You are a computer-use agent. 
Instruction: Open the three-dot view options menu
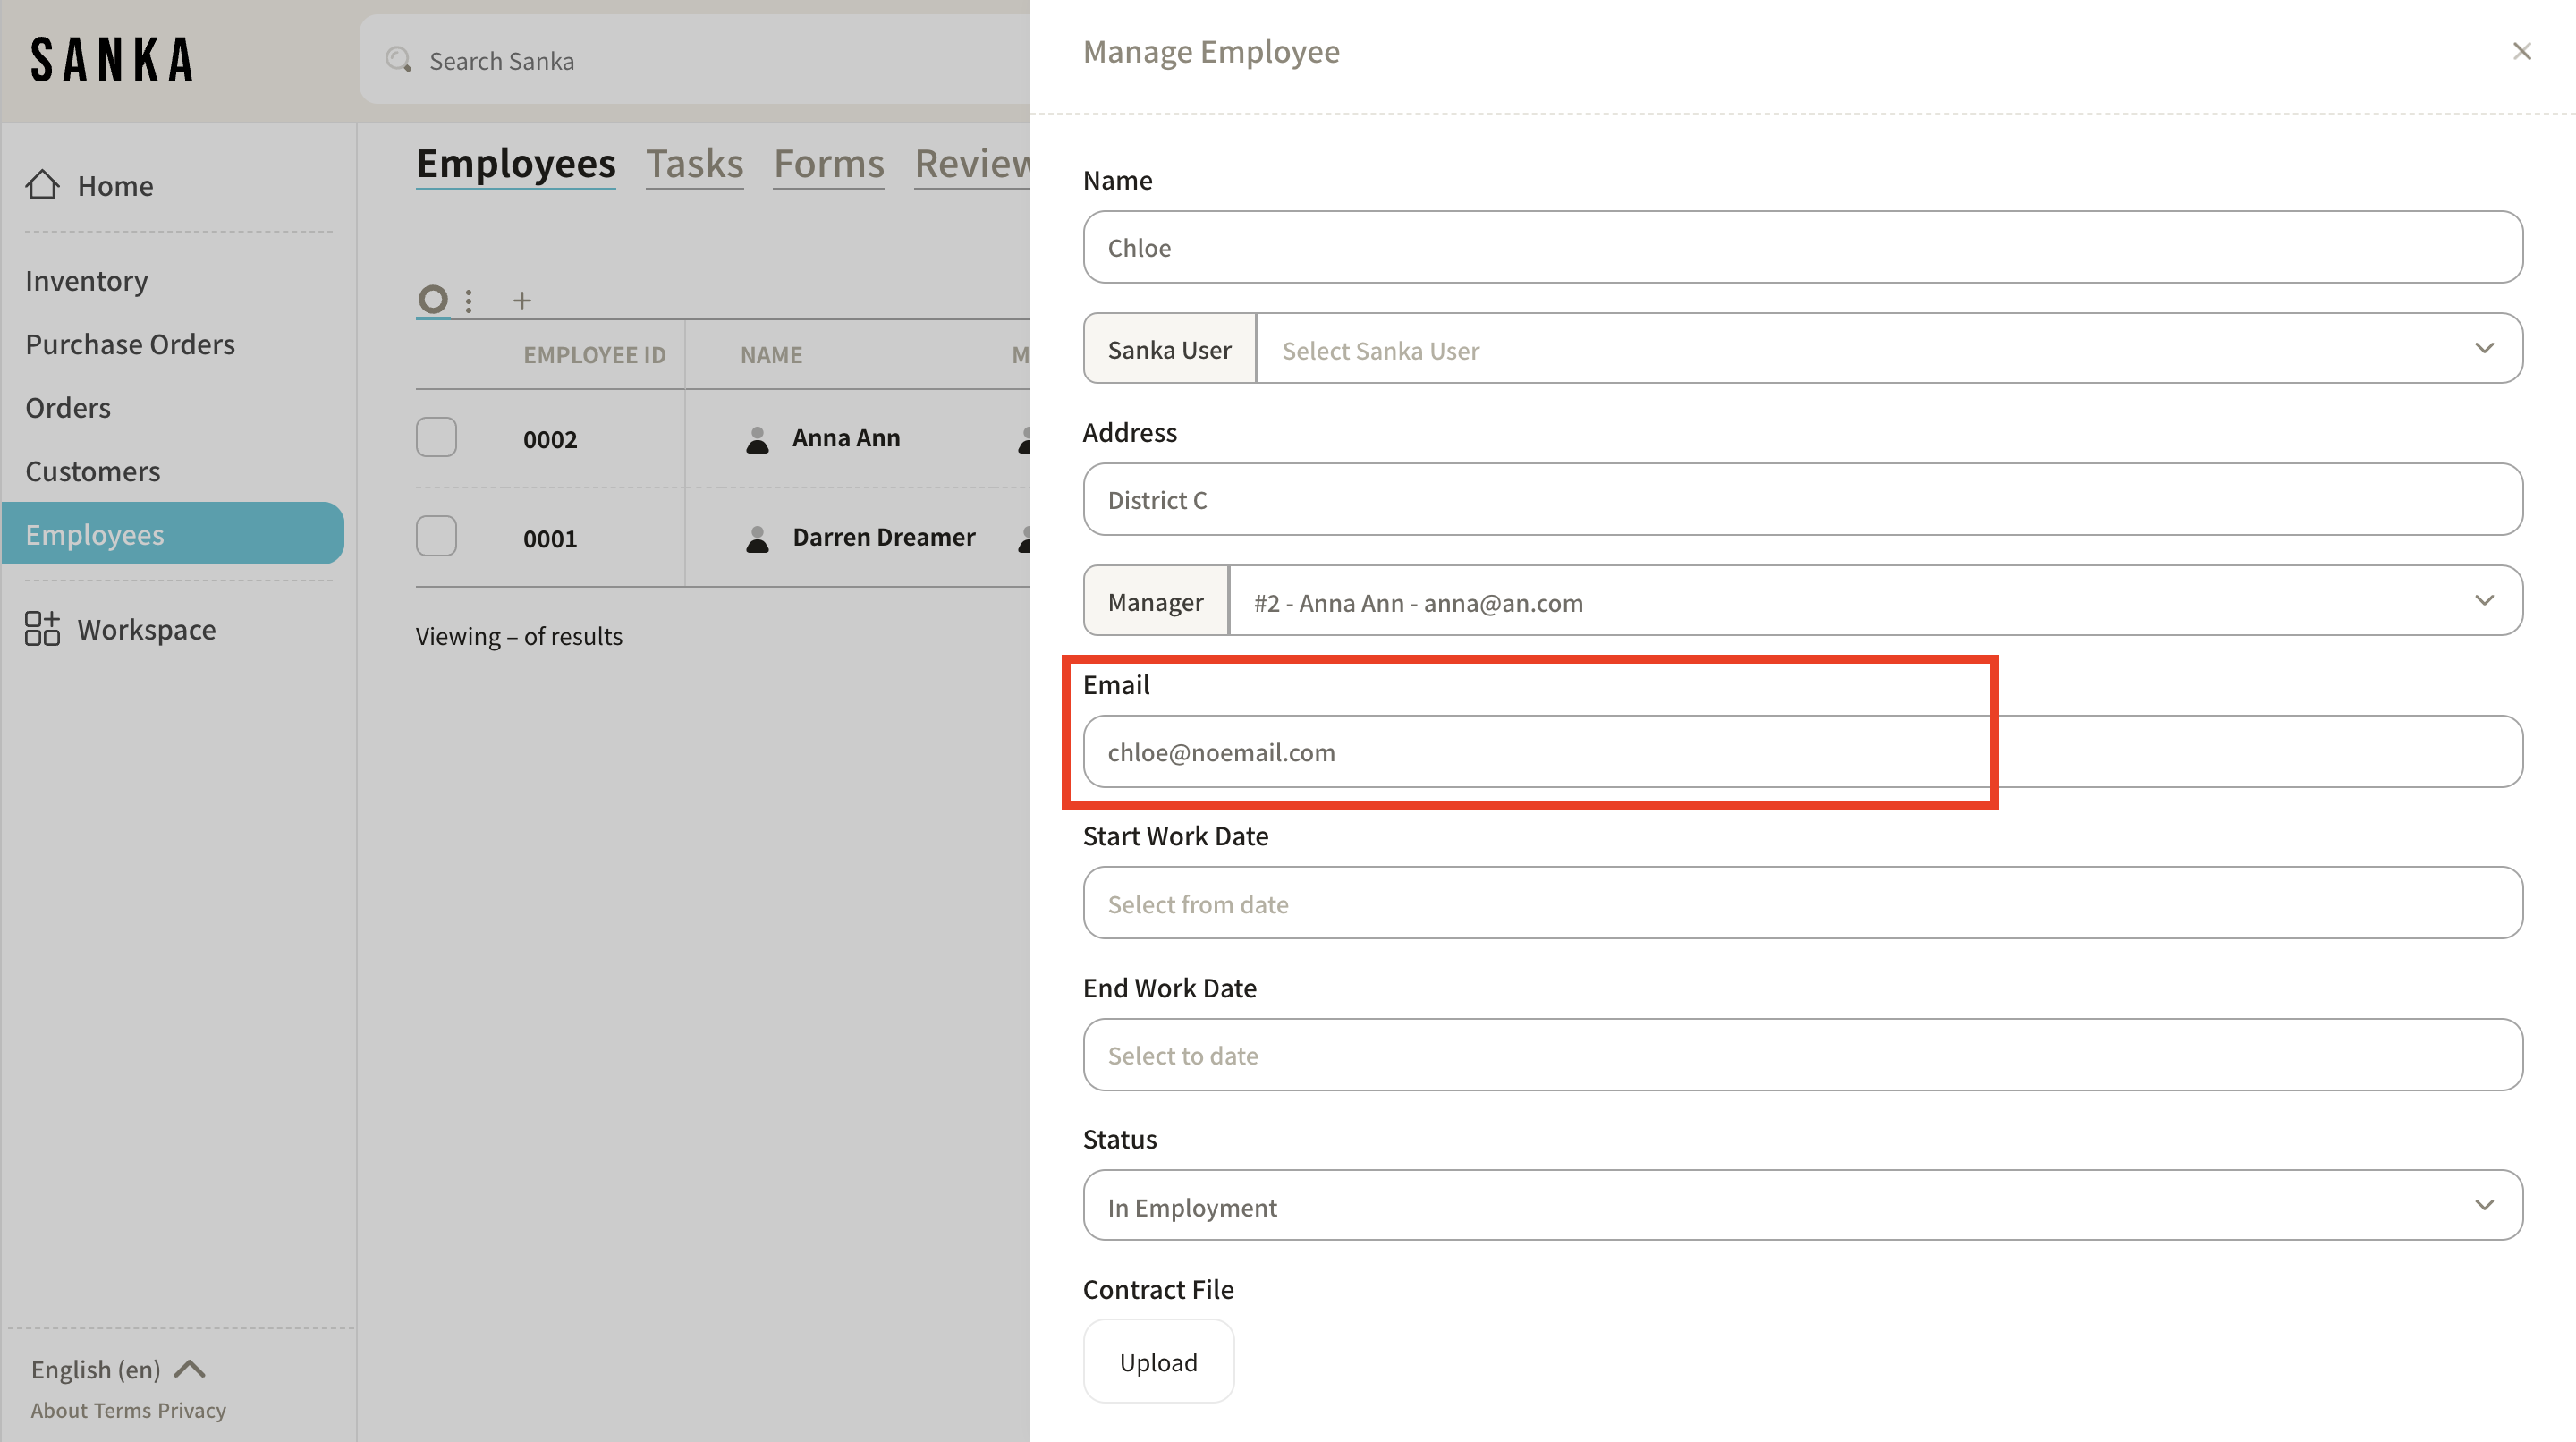coord(468,300)
